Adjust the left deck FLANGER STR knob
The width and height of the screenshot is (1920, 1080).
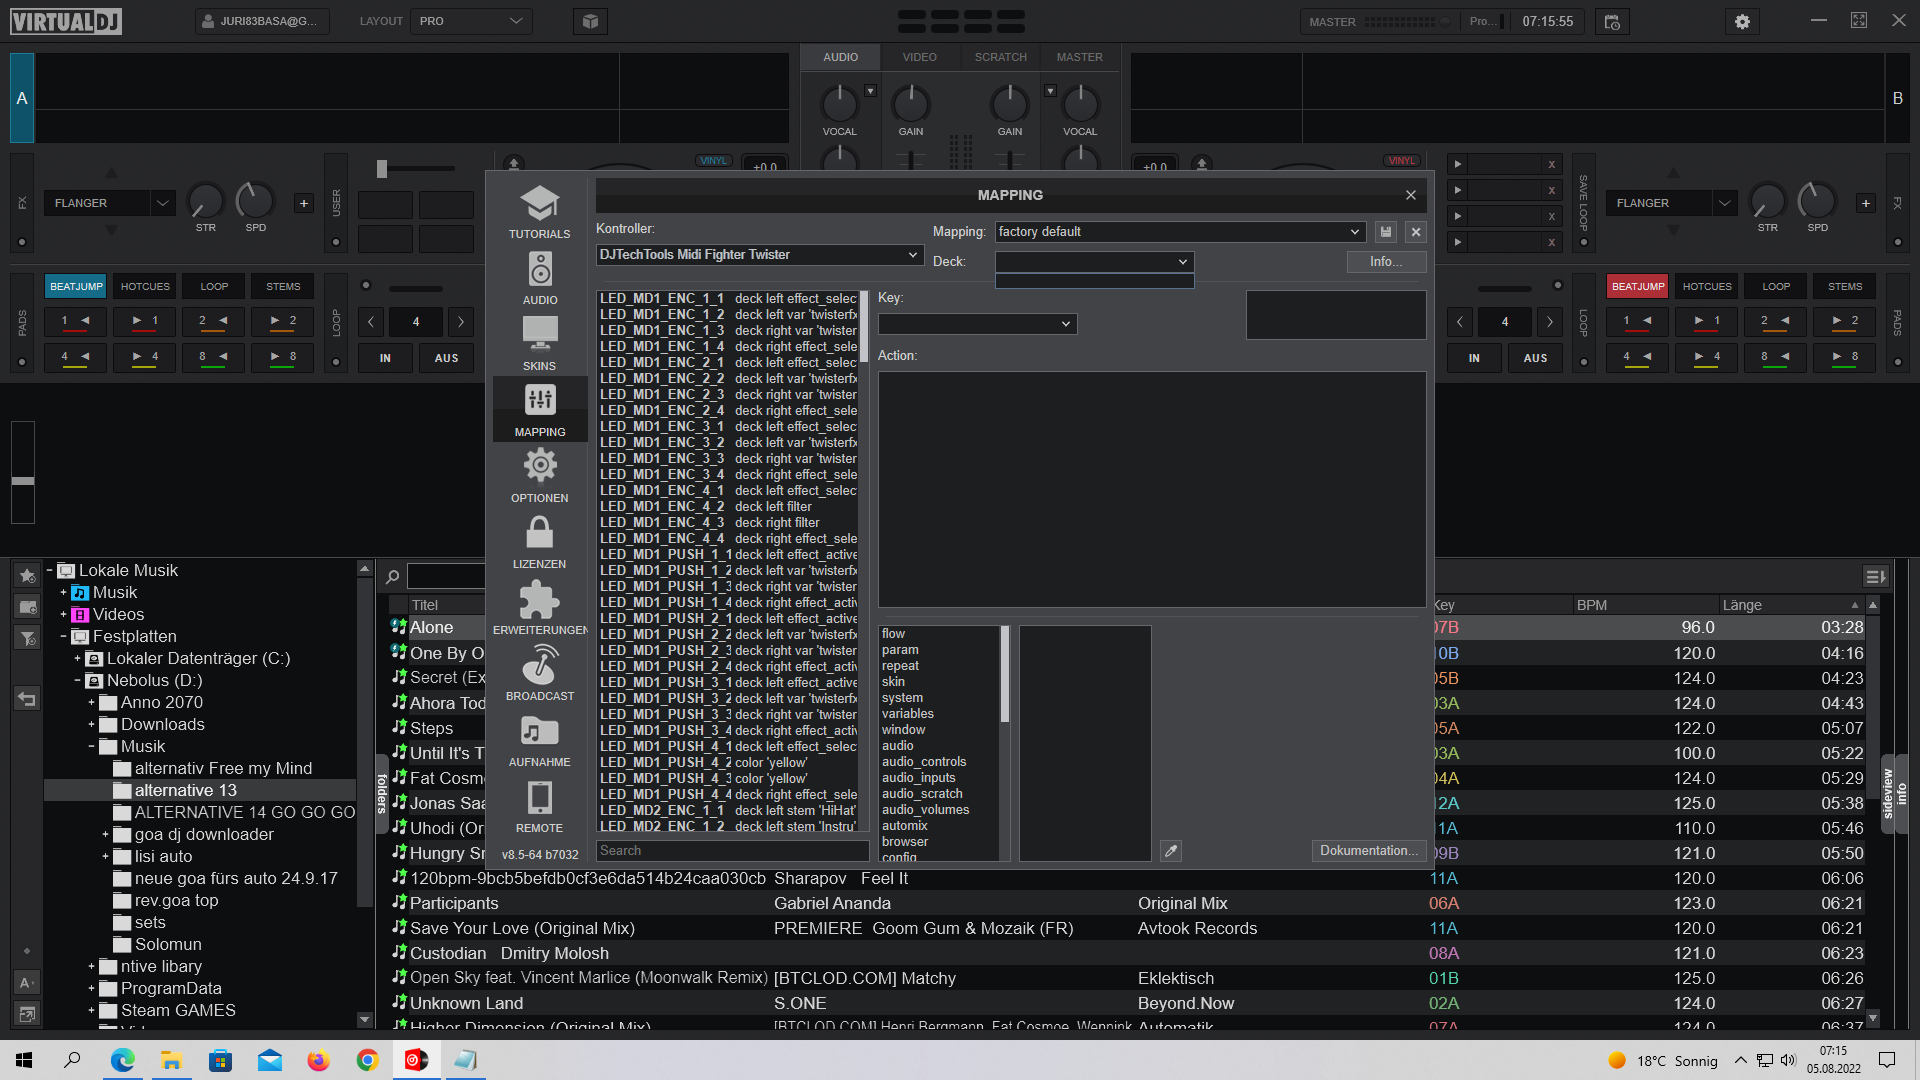[206, 201]
